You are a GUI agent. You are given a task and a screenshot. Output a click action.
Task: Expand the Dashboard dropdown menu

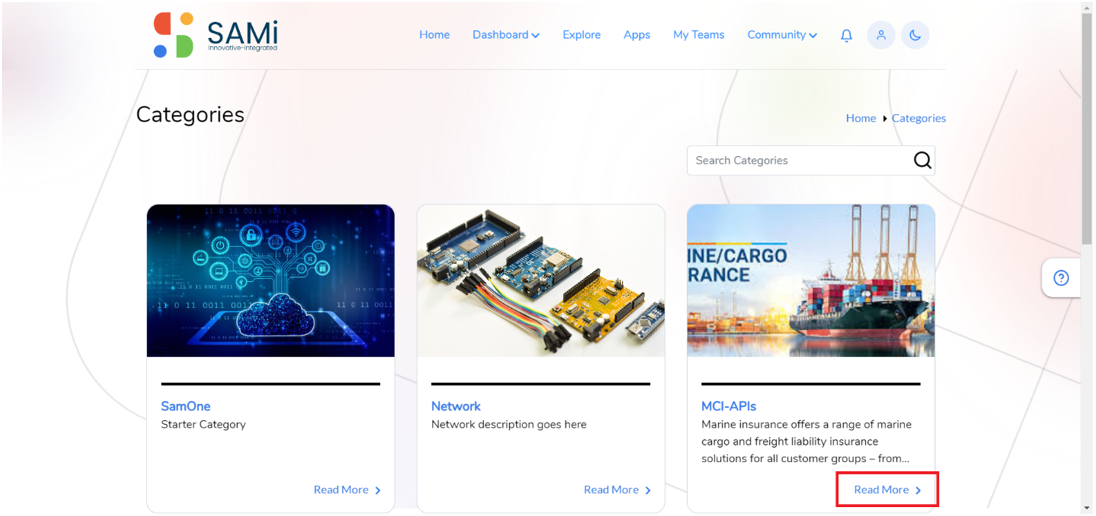(x=506, y=35)
